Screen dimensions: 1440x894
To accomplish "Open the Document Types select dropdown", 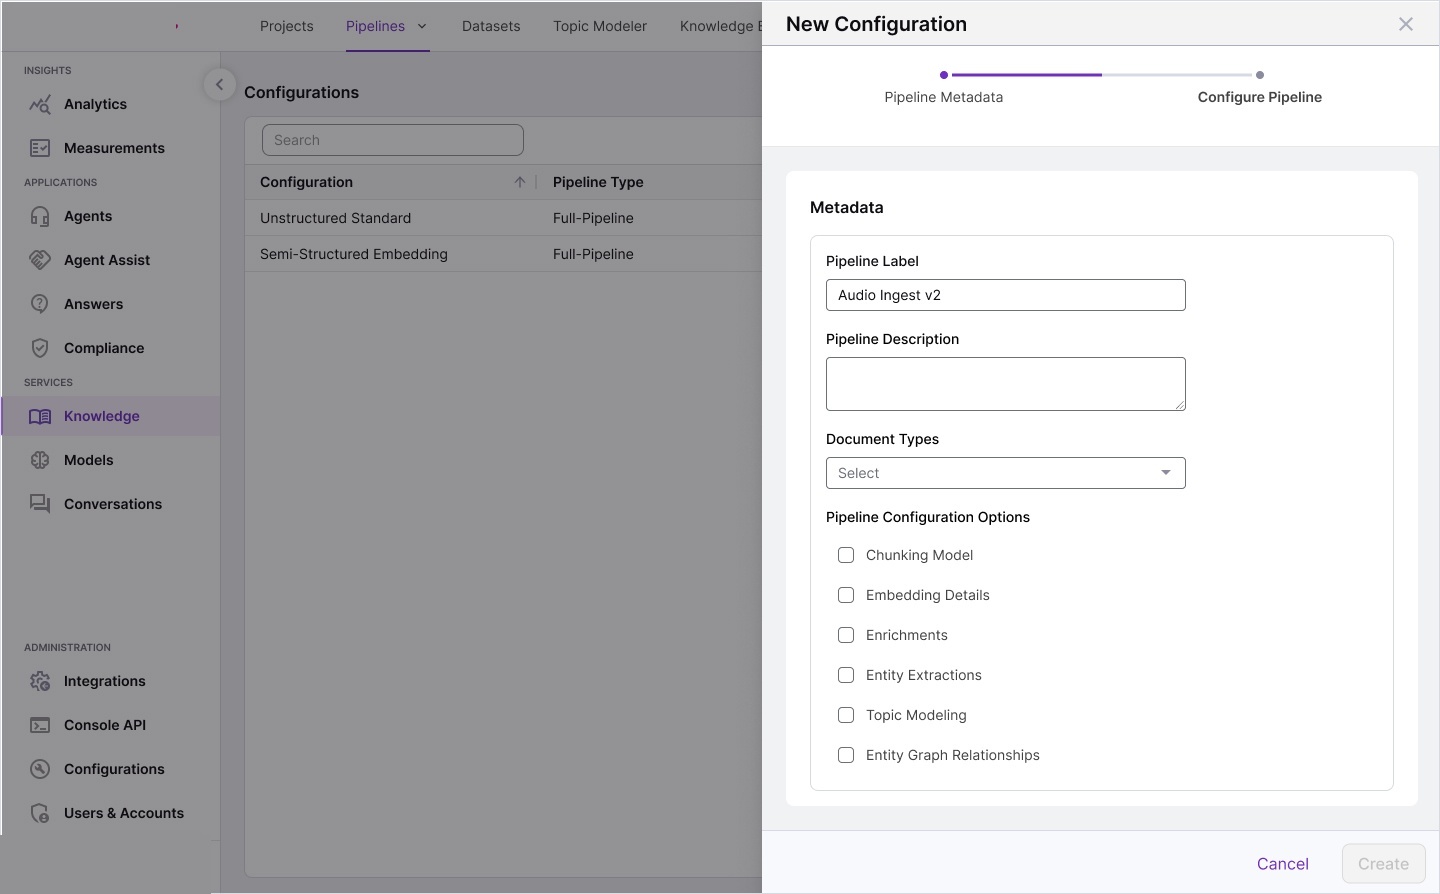I will coord(1005,472).
